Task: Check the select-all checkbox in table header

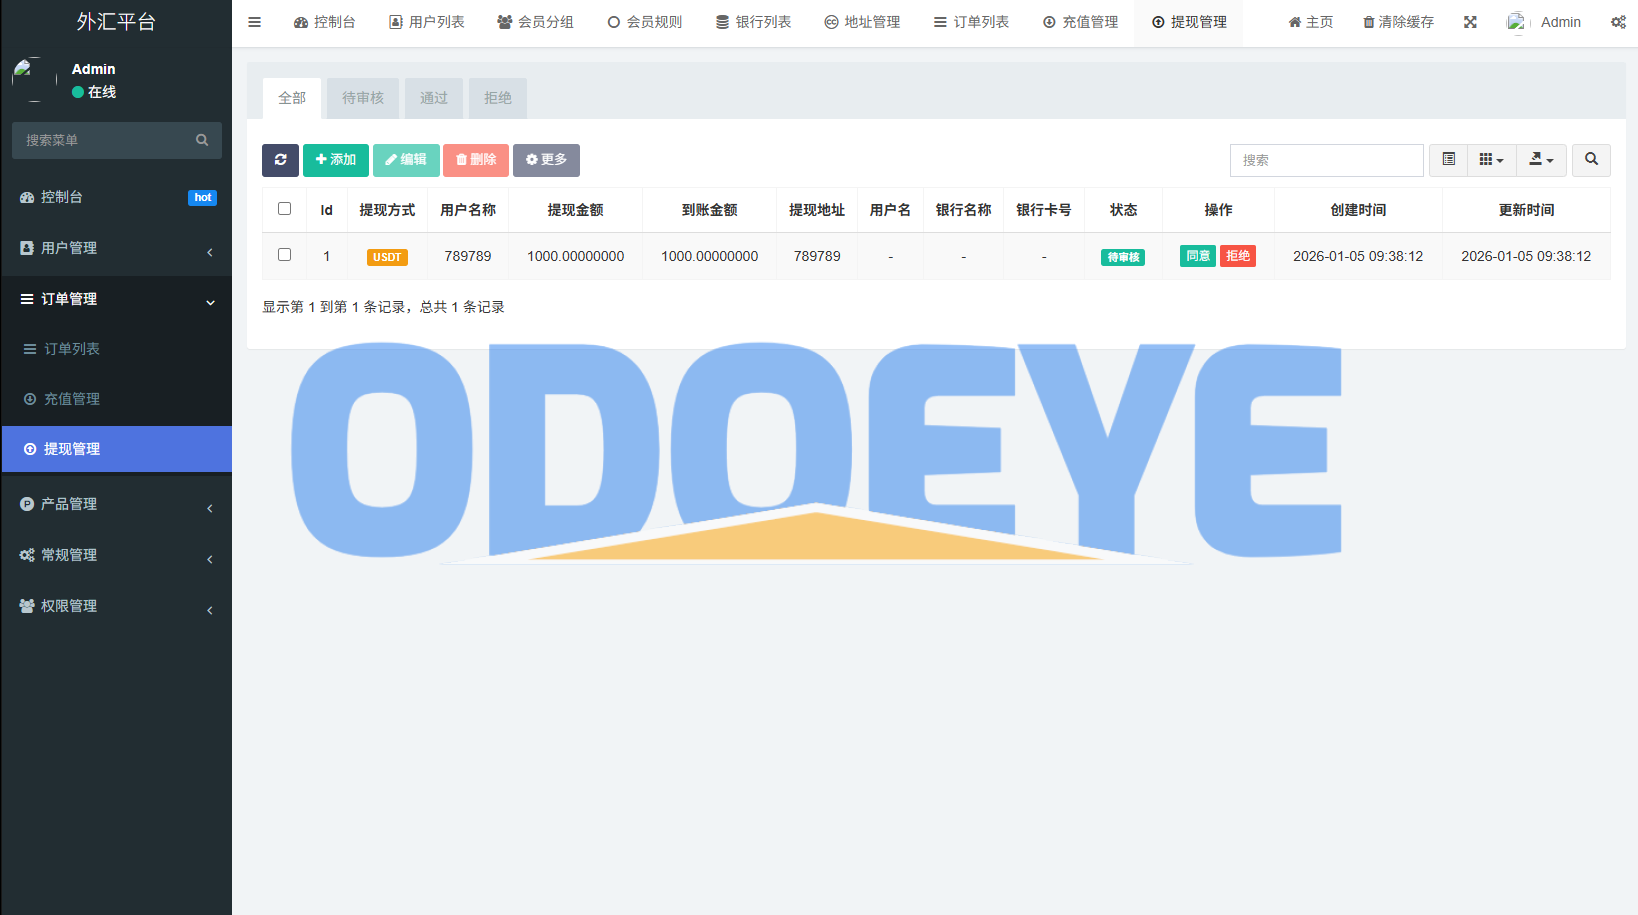Action: (x=285, y=209)
